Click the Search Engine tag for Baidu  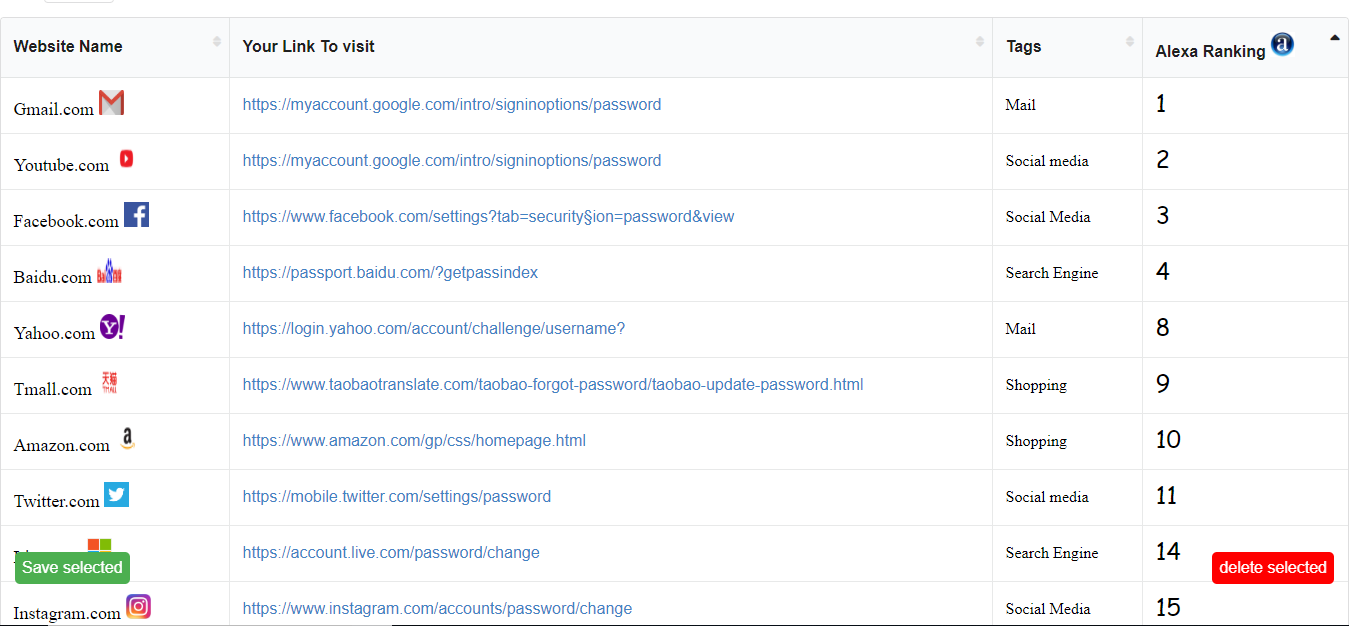[1052, 272]
